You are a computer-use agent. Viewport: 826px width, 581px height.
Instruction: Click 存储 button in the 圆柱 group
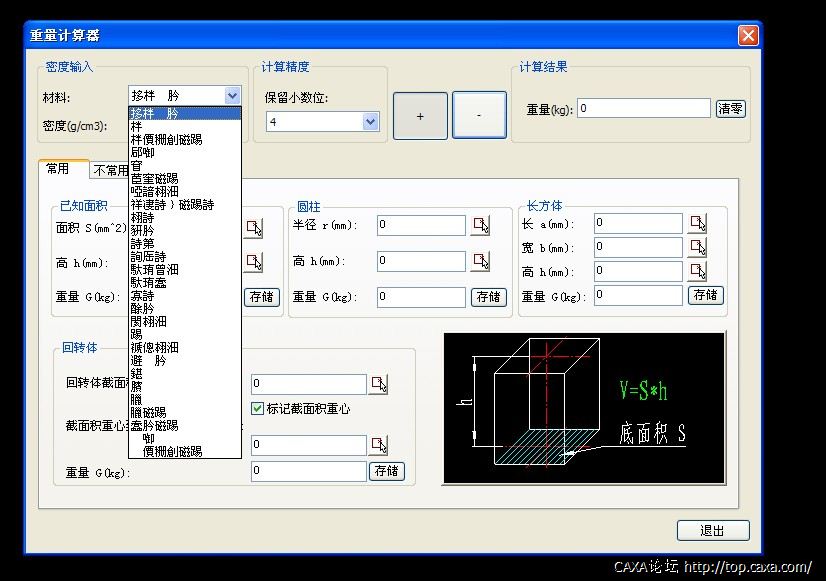pyautogui.click(x=489, y=297)
